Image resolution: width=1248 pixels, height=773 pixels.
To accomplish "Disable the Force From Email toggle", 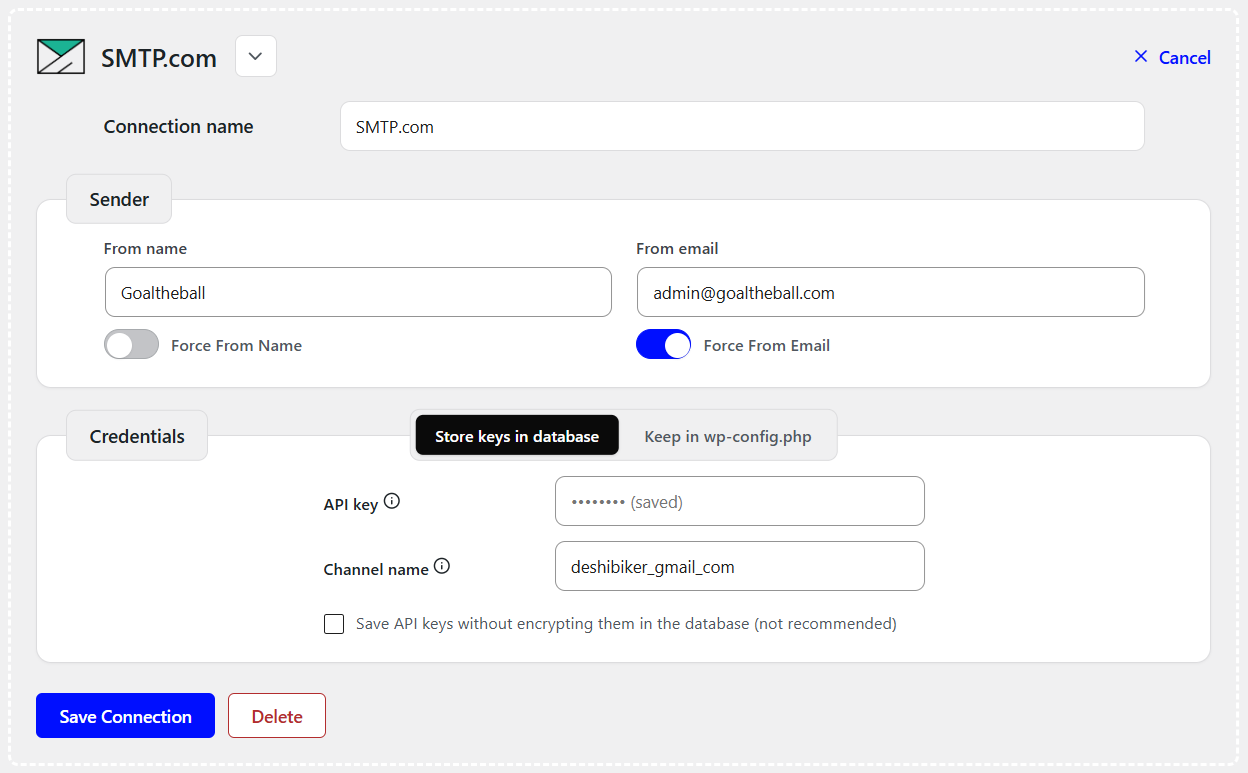I will pyautogui.click(x=663, y=344).
